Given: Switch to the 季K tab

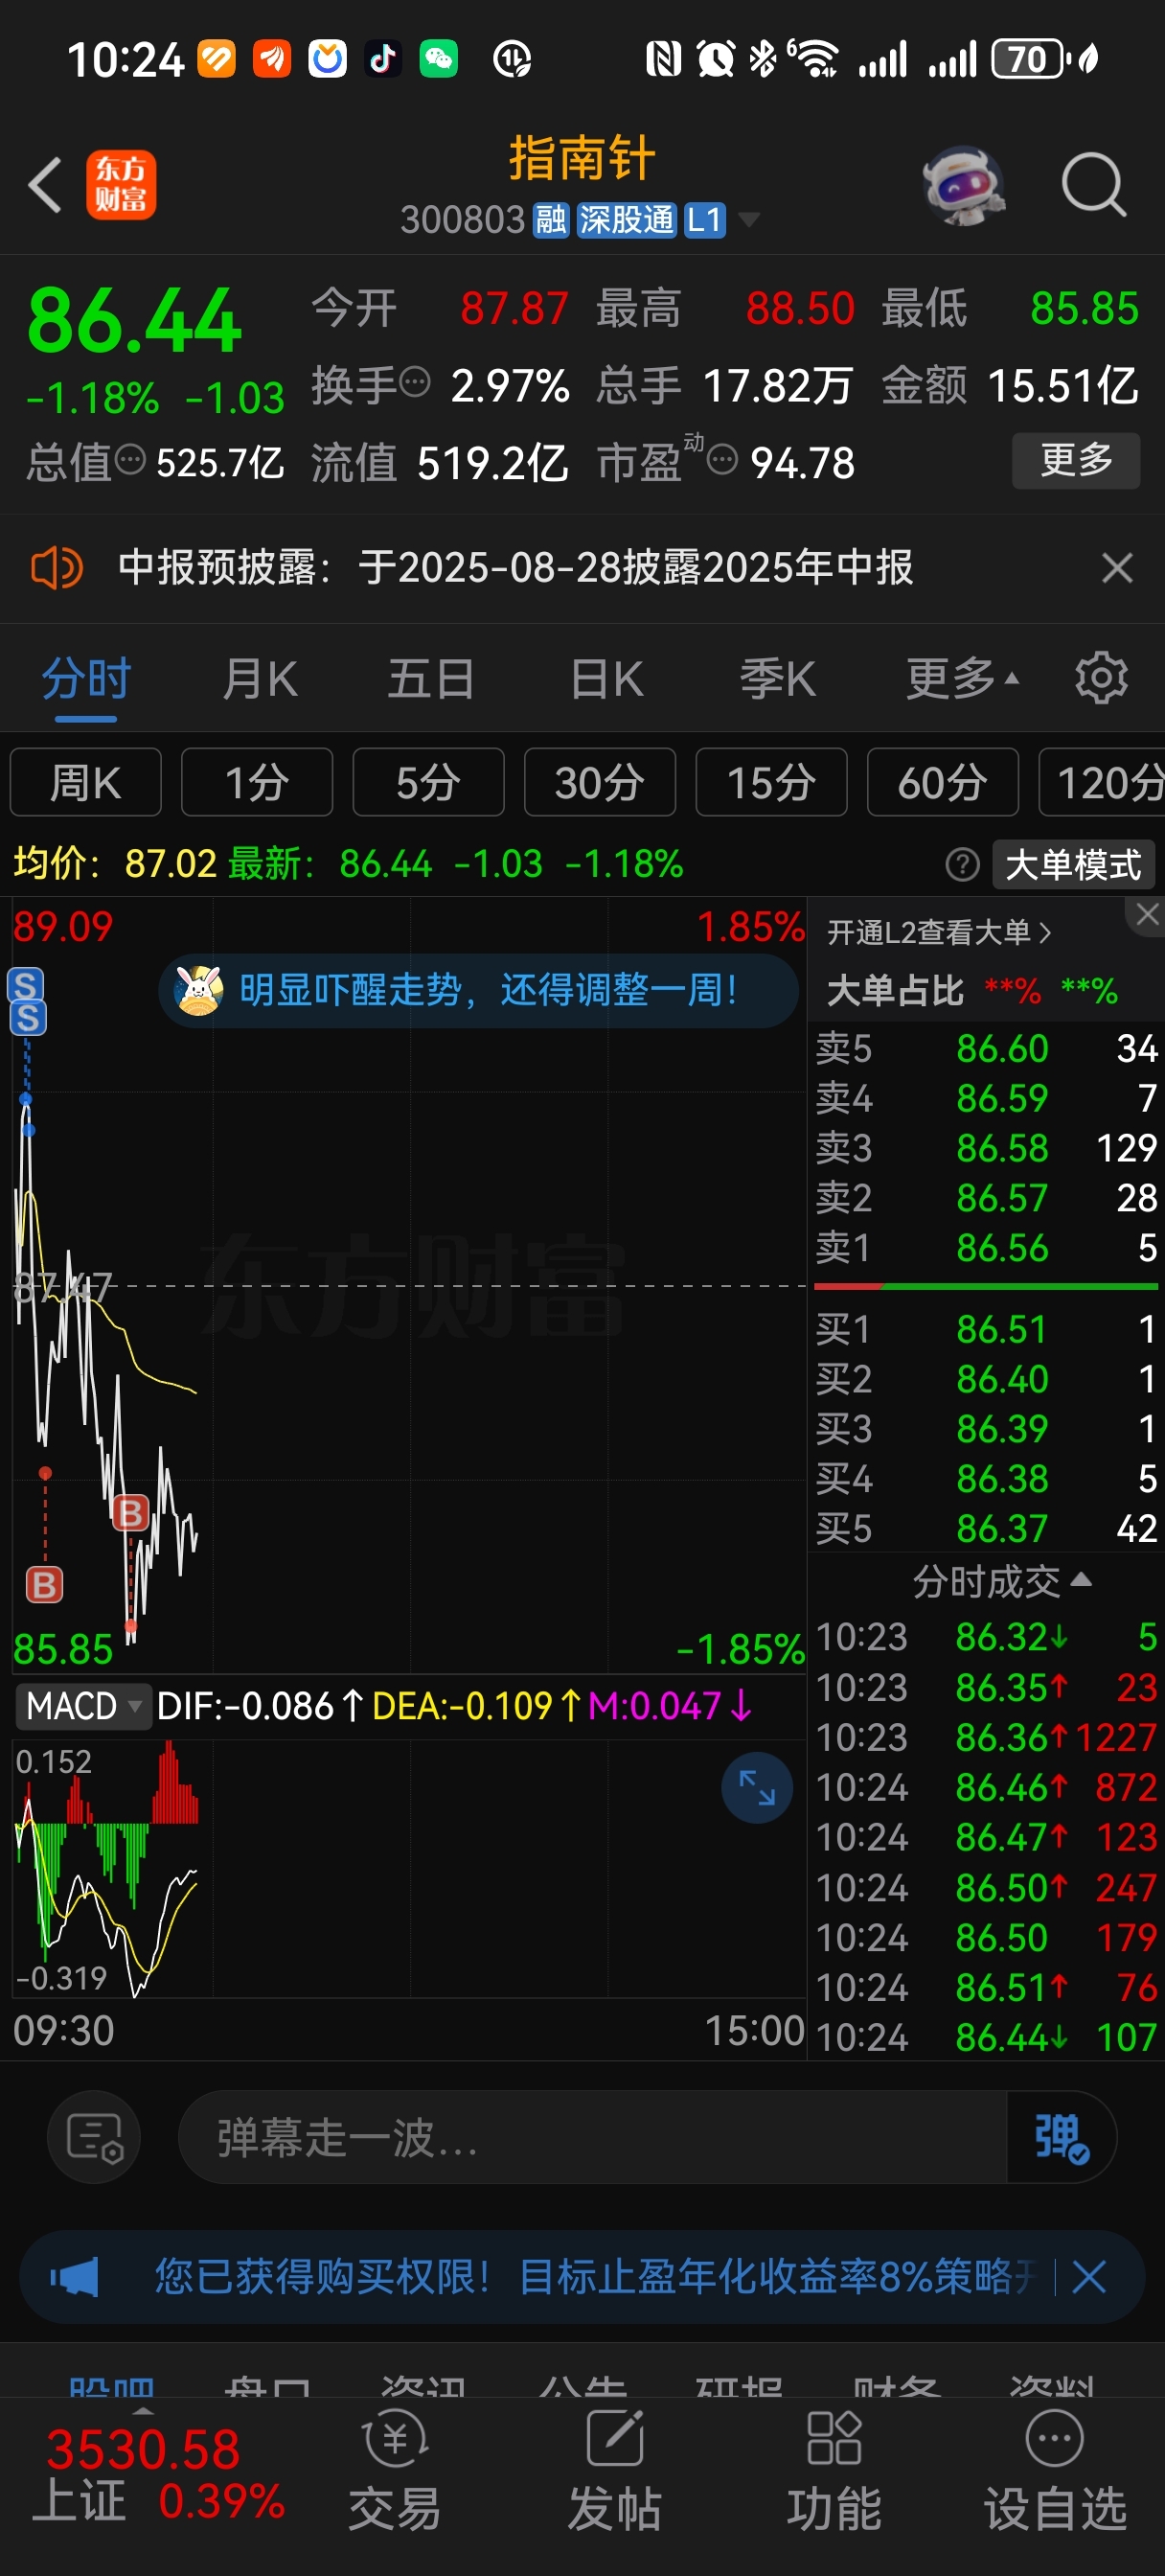Looking at the screenshot, I should (778, 678).
